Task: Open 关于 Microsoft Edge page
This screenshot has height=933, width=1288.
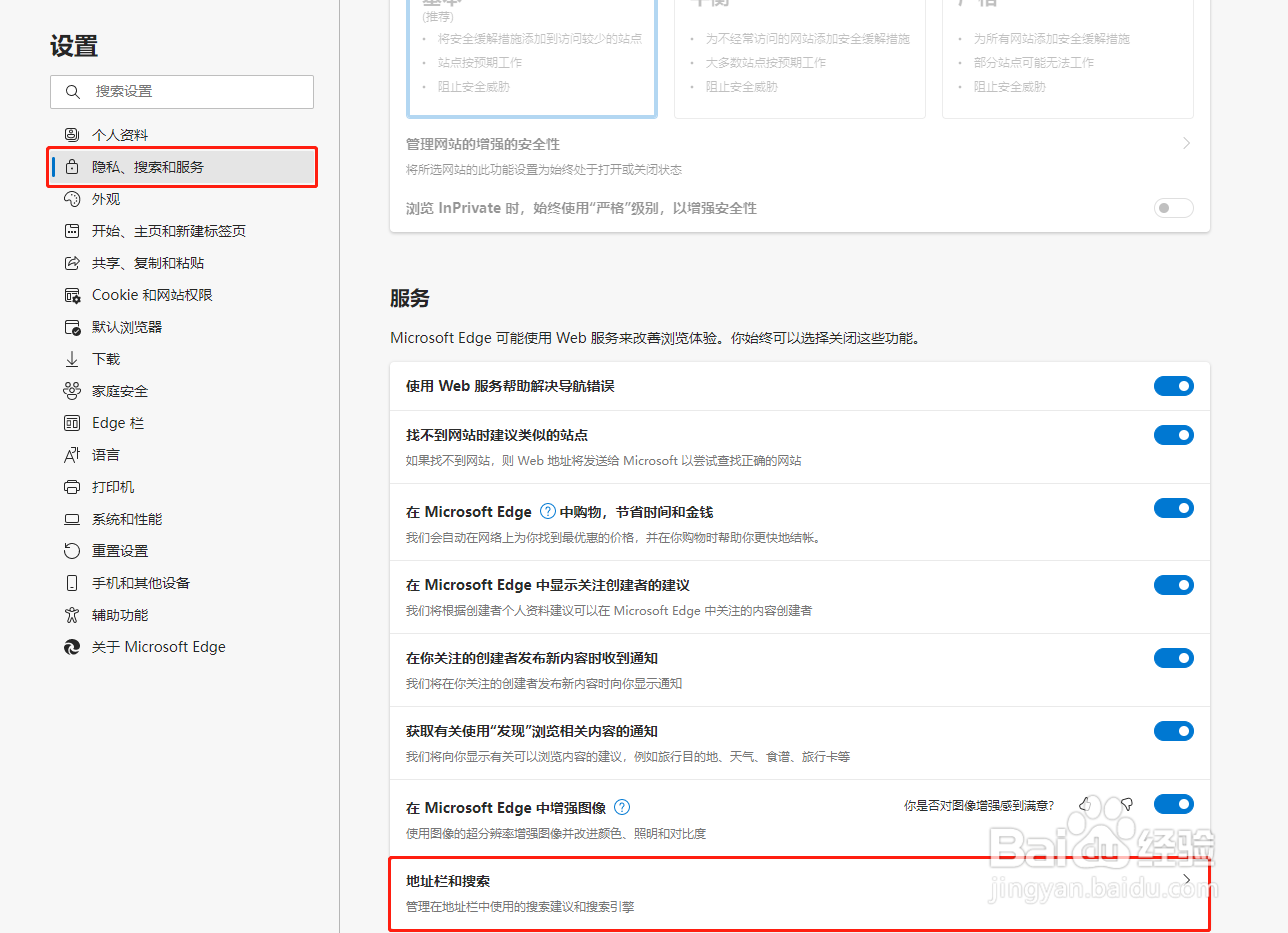Action: 182,647
